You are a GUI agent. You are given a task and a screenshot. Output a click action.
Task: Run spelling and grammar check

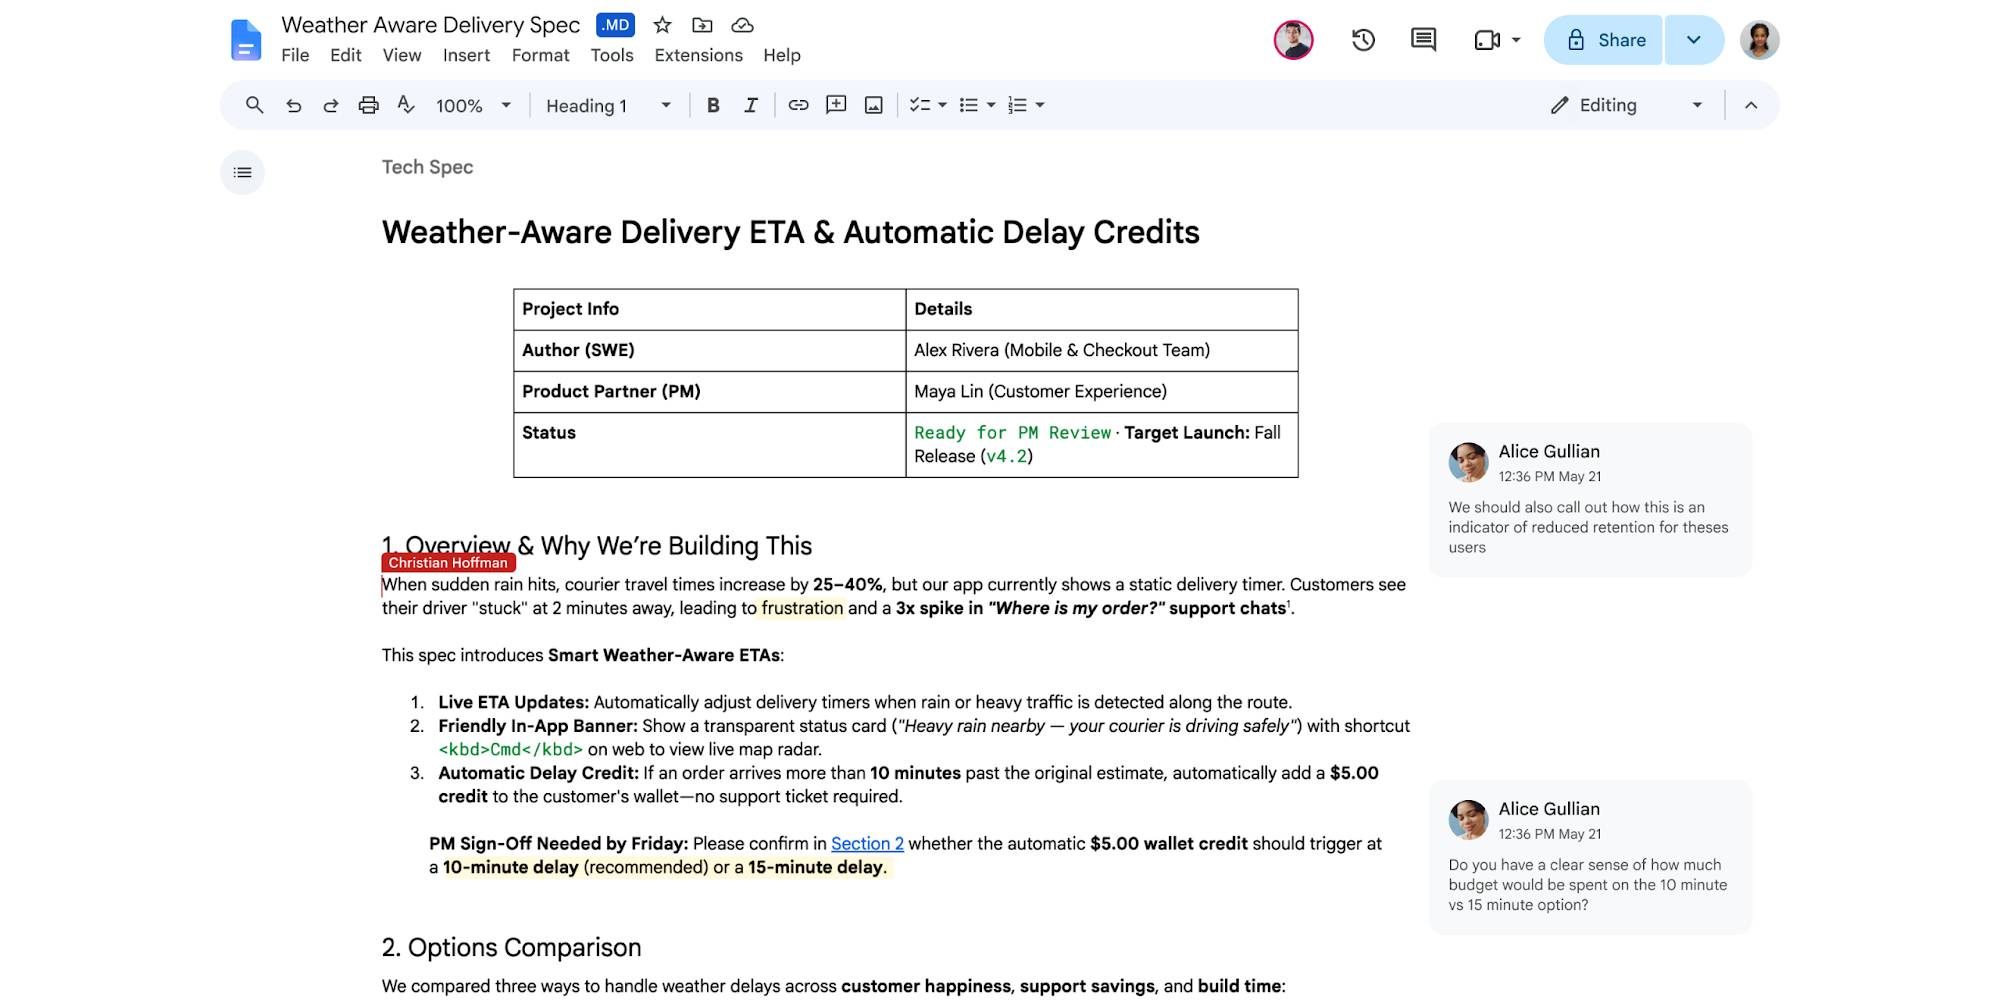pos(406,105)
